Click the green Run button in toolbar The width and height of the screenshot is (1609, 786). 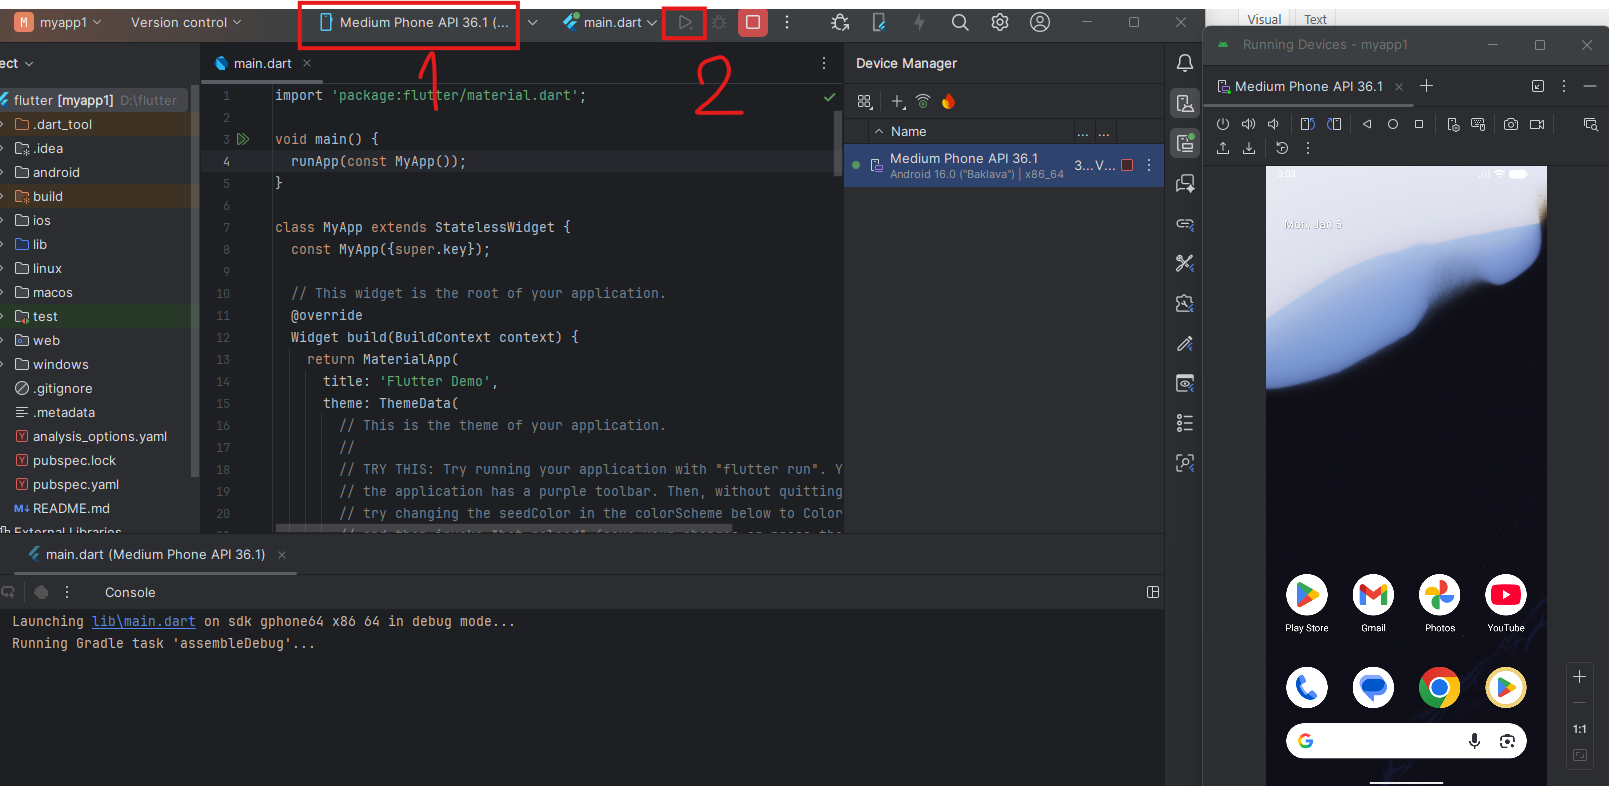click(685, 22)
